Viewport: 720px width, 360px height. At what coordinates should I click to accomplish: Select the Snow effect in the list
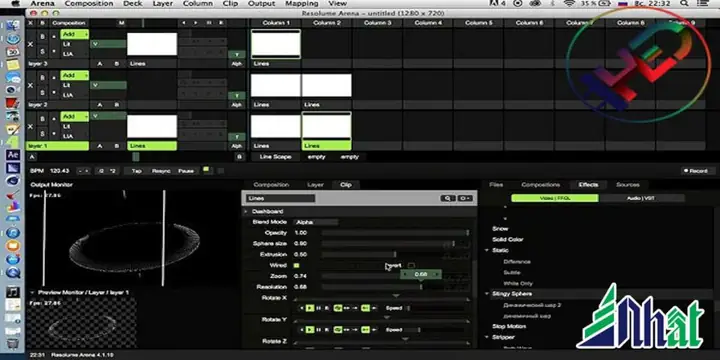(x=500, y=229)
